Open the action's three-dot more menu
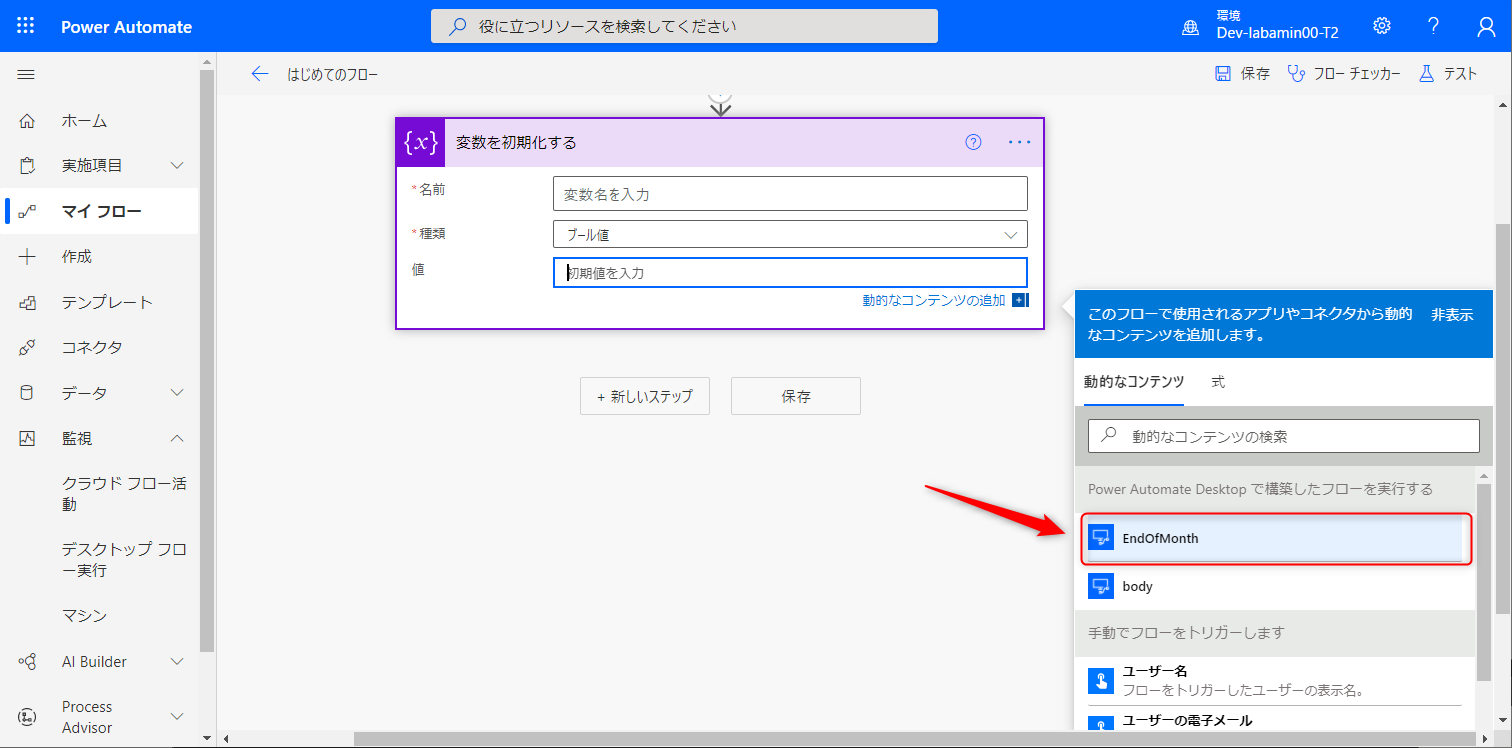The image size is (1512, 748). [1019, 142]
